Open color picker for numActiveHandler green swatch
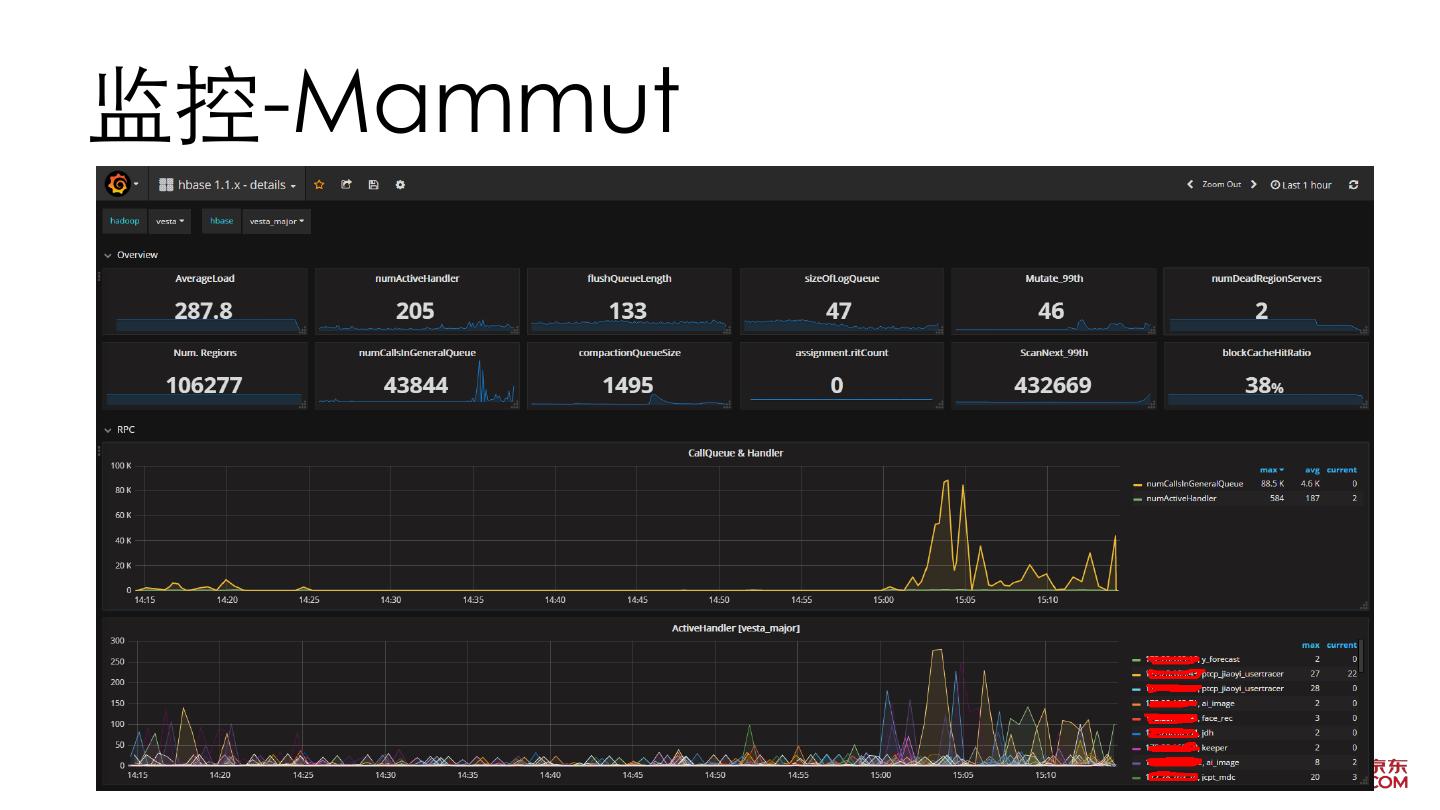Viewport: 1440px width, 810px height. (x=1137, y=499)
